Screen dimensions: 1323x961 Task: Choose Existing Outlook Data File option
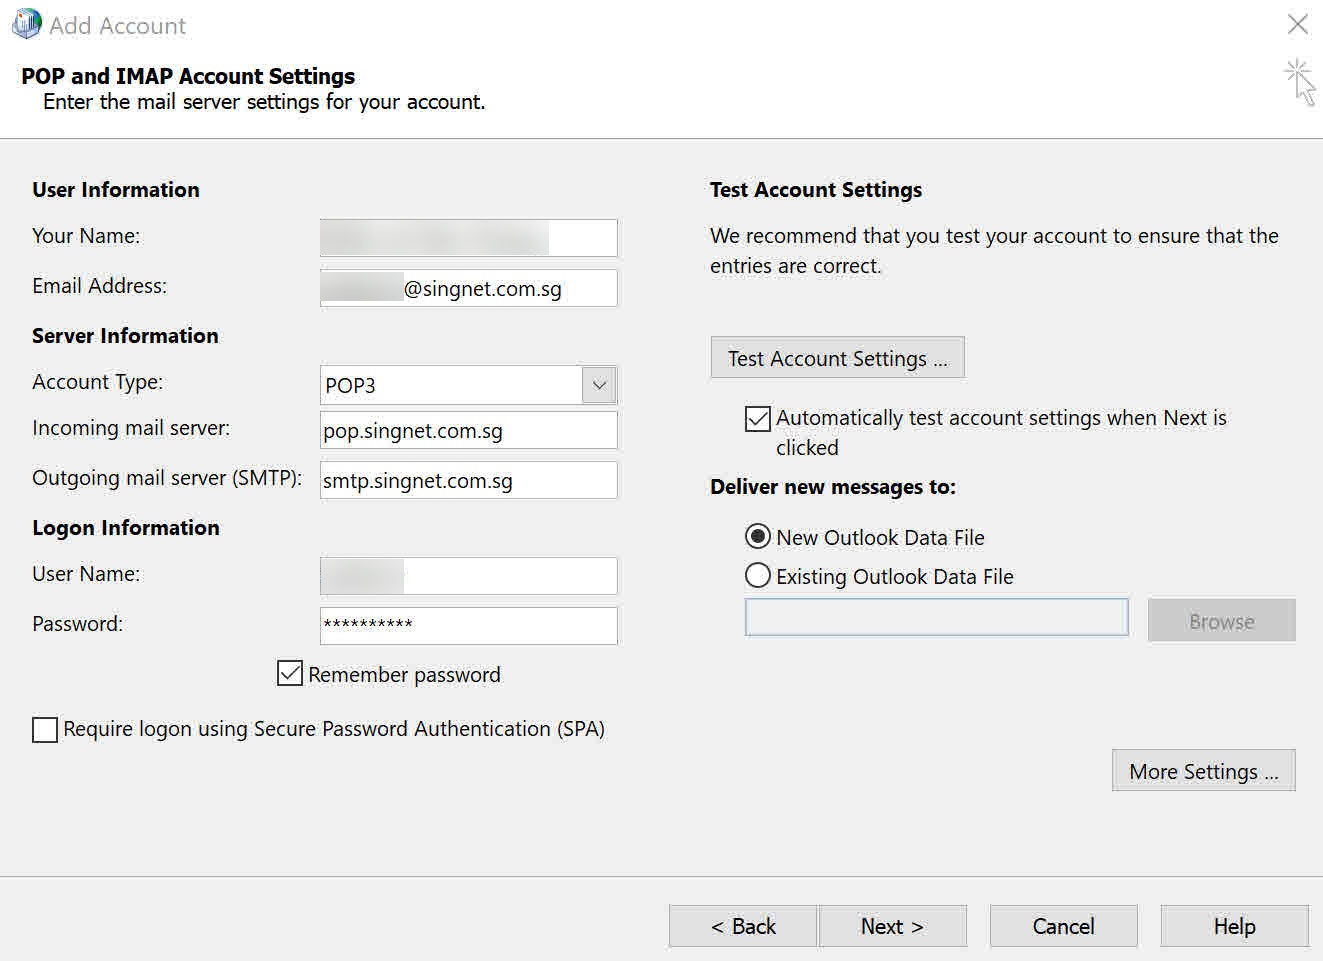pos(758,576)
